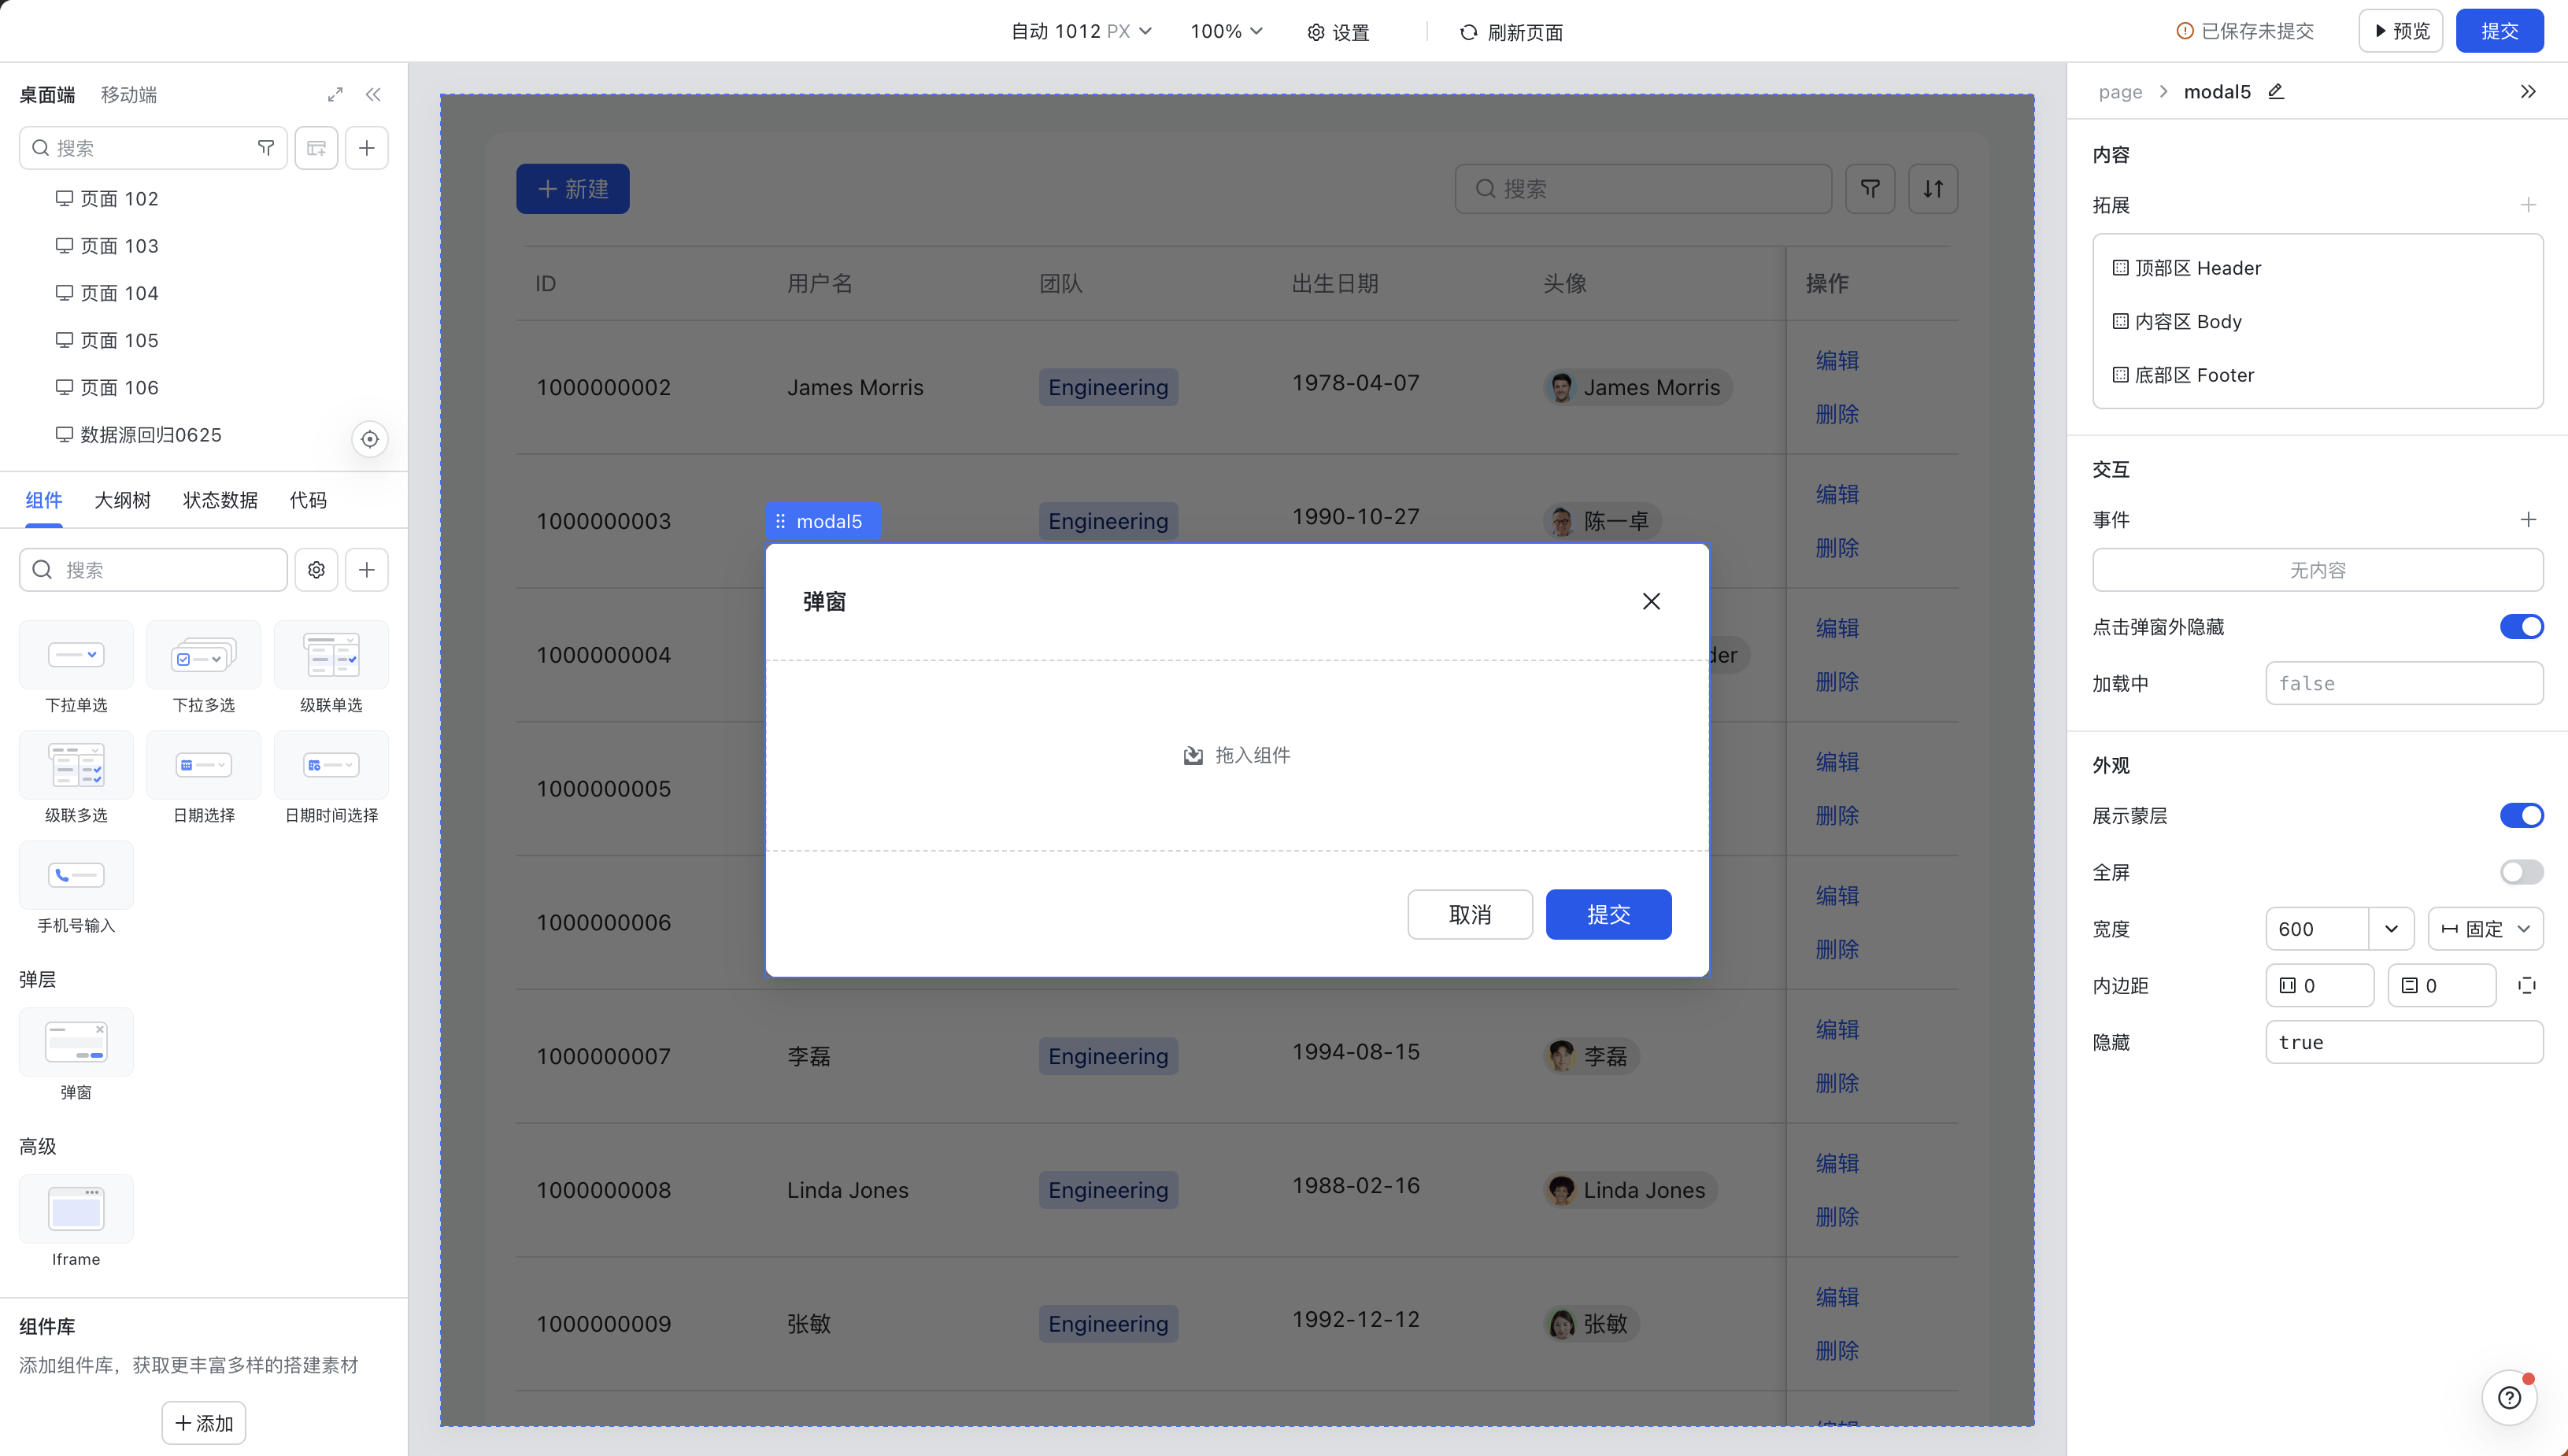Switch to the 组件 tab
2568x1456 pixels.
(44, 500)
